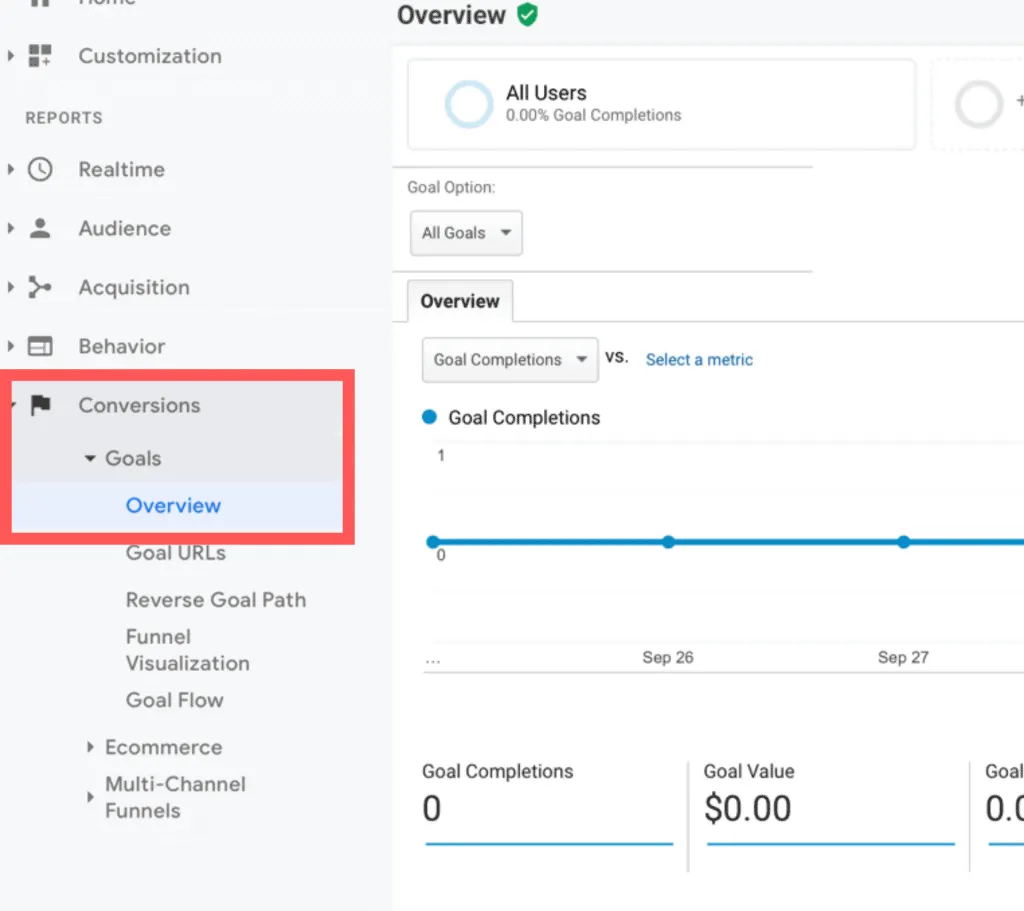
Task: Open Goal URLs report in sidebar
Action: [x=175, y=553]
